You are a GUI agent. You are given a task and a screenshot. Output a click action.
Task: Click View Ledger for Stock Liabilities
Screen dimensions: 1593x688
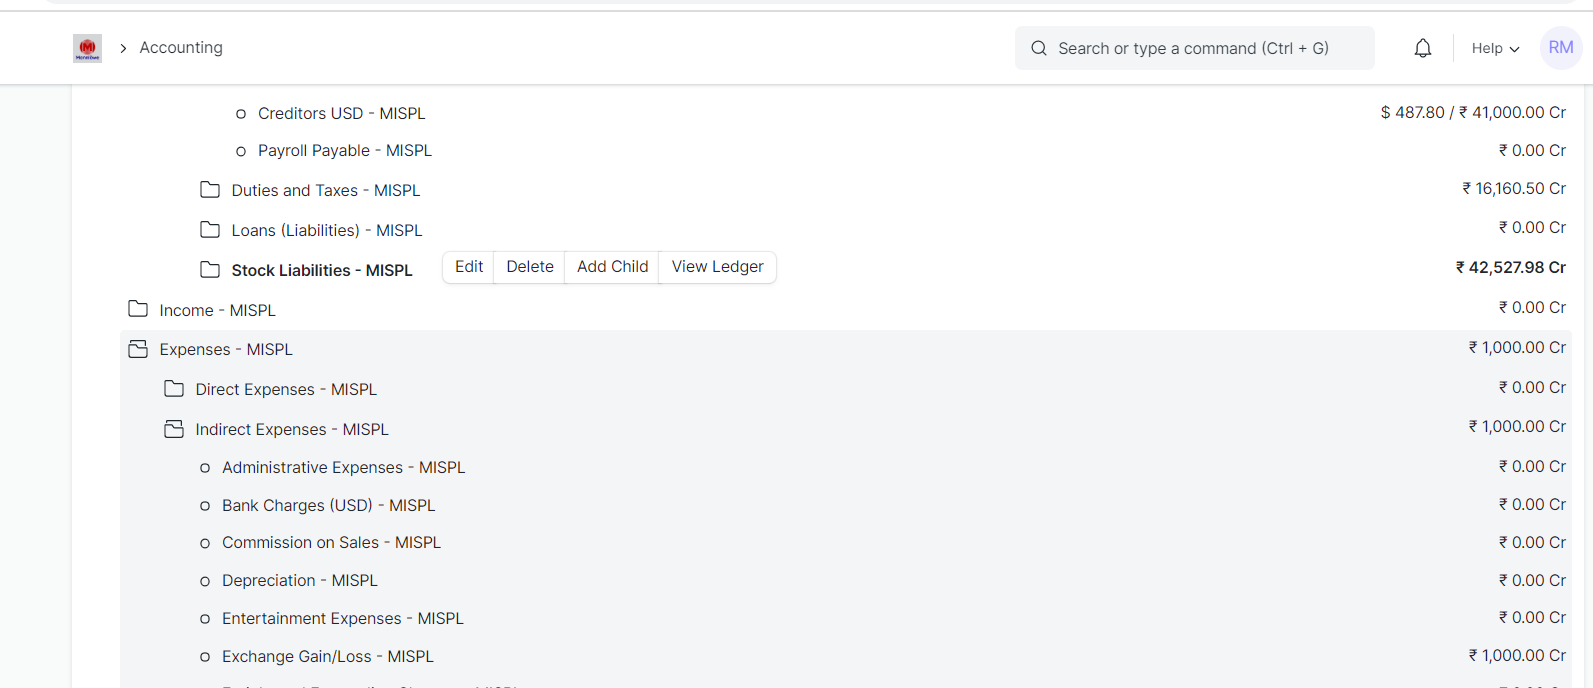tap(718, 267)
